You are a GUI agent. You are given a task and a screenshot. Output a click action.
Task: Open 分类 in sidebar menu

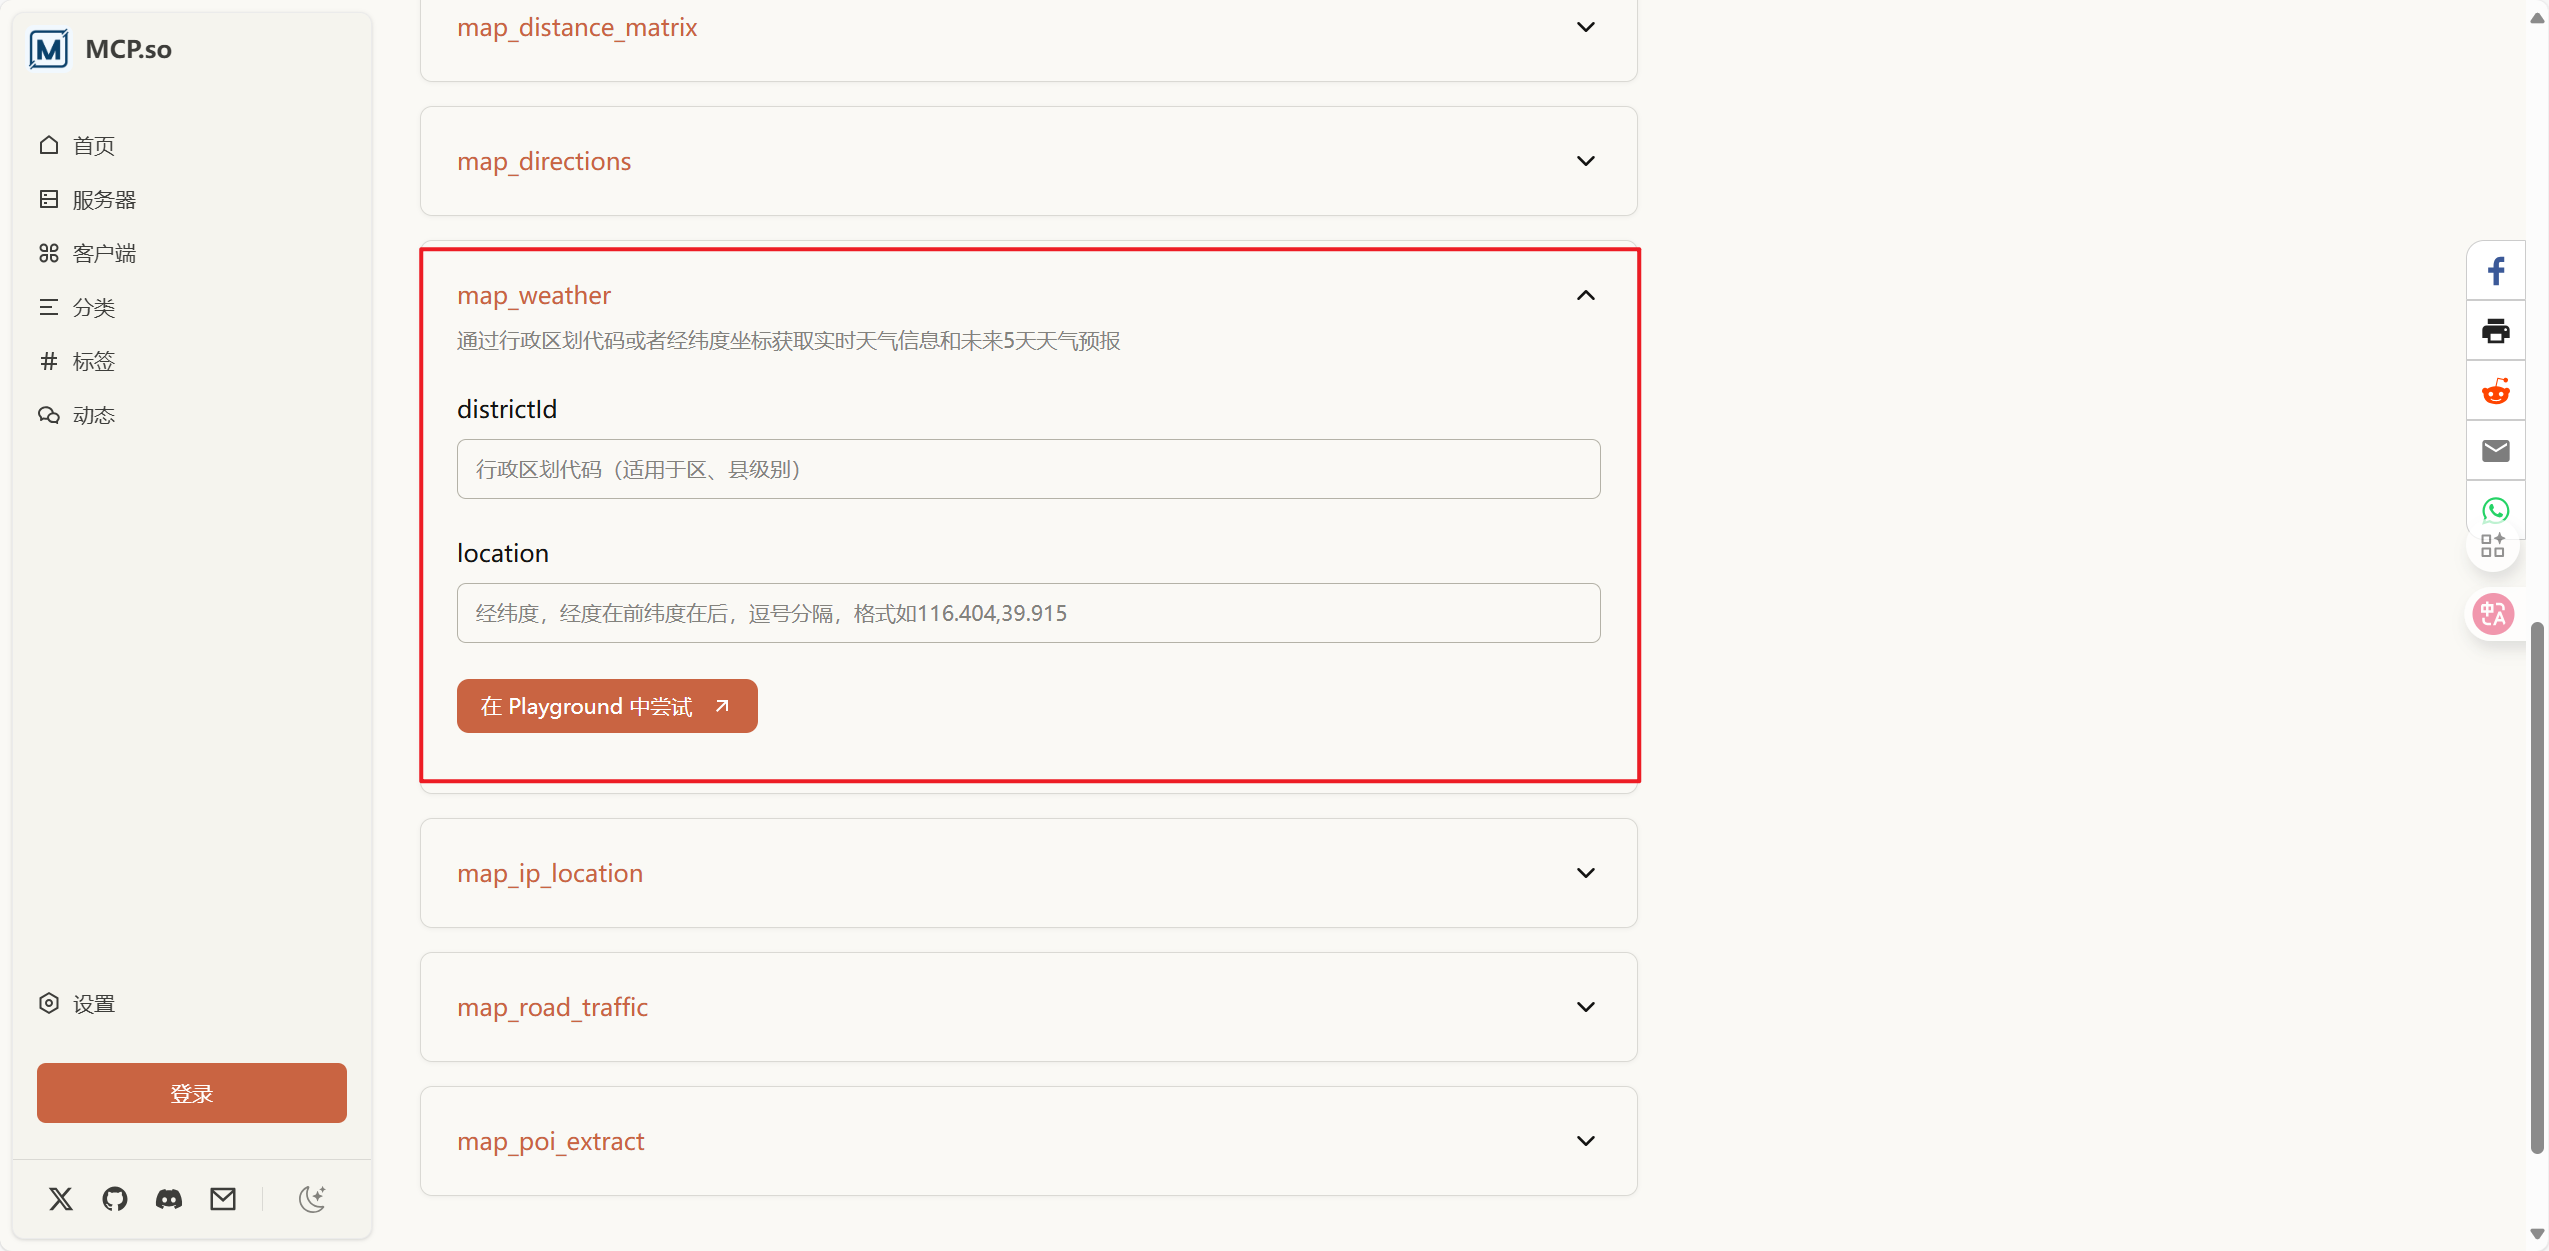coord(93,308)
